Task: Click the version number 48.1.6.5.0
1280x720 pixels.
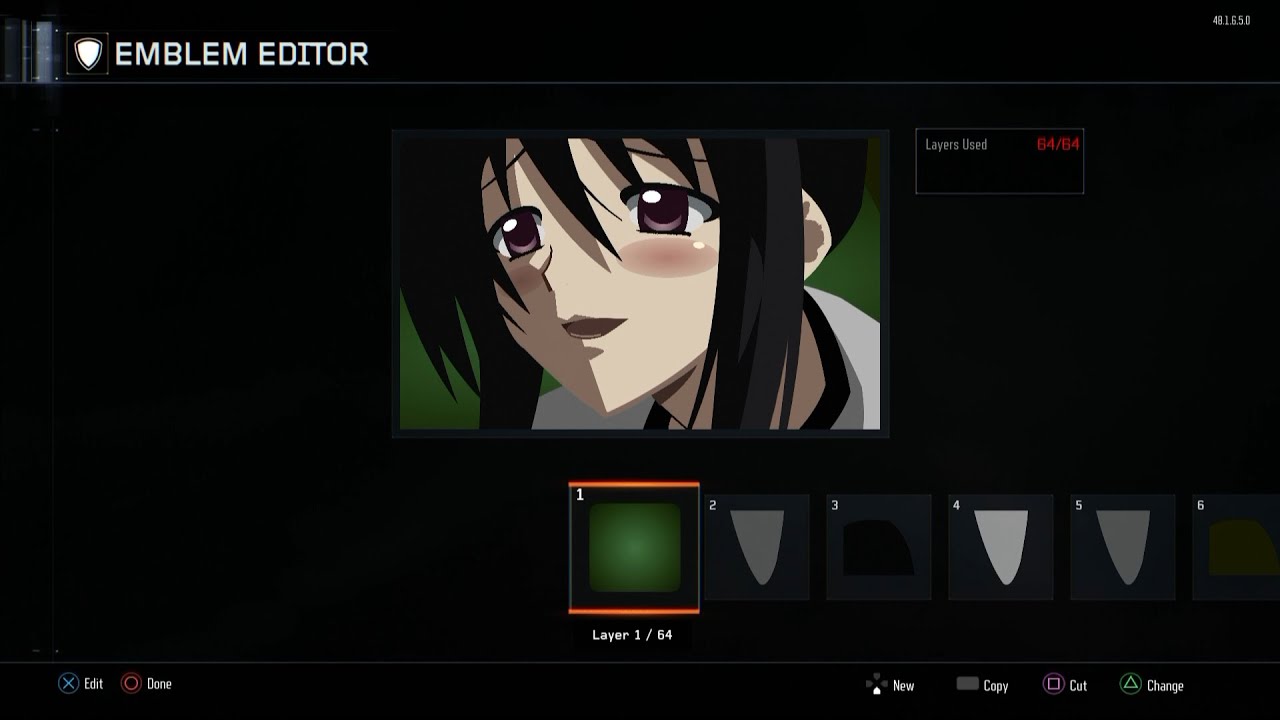Action: pyautogui.click(x=1231, y=21)
